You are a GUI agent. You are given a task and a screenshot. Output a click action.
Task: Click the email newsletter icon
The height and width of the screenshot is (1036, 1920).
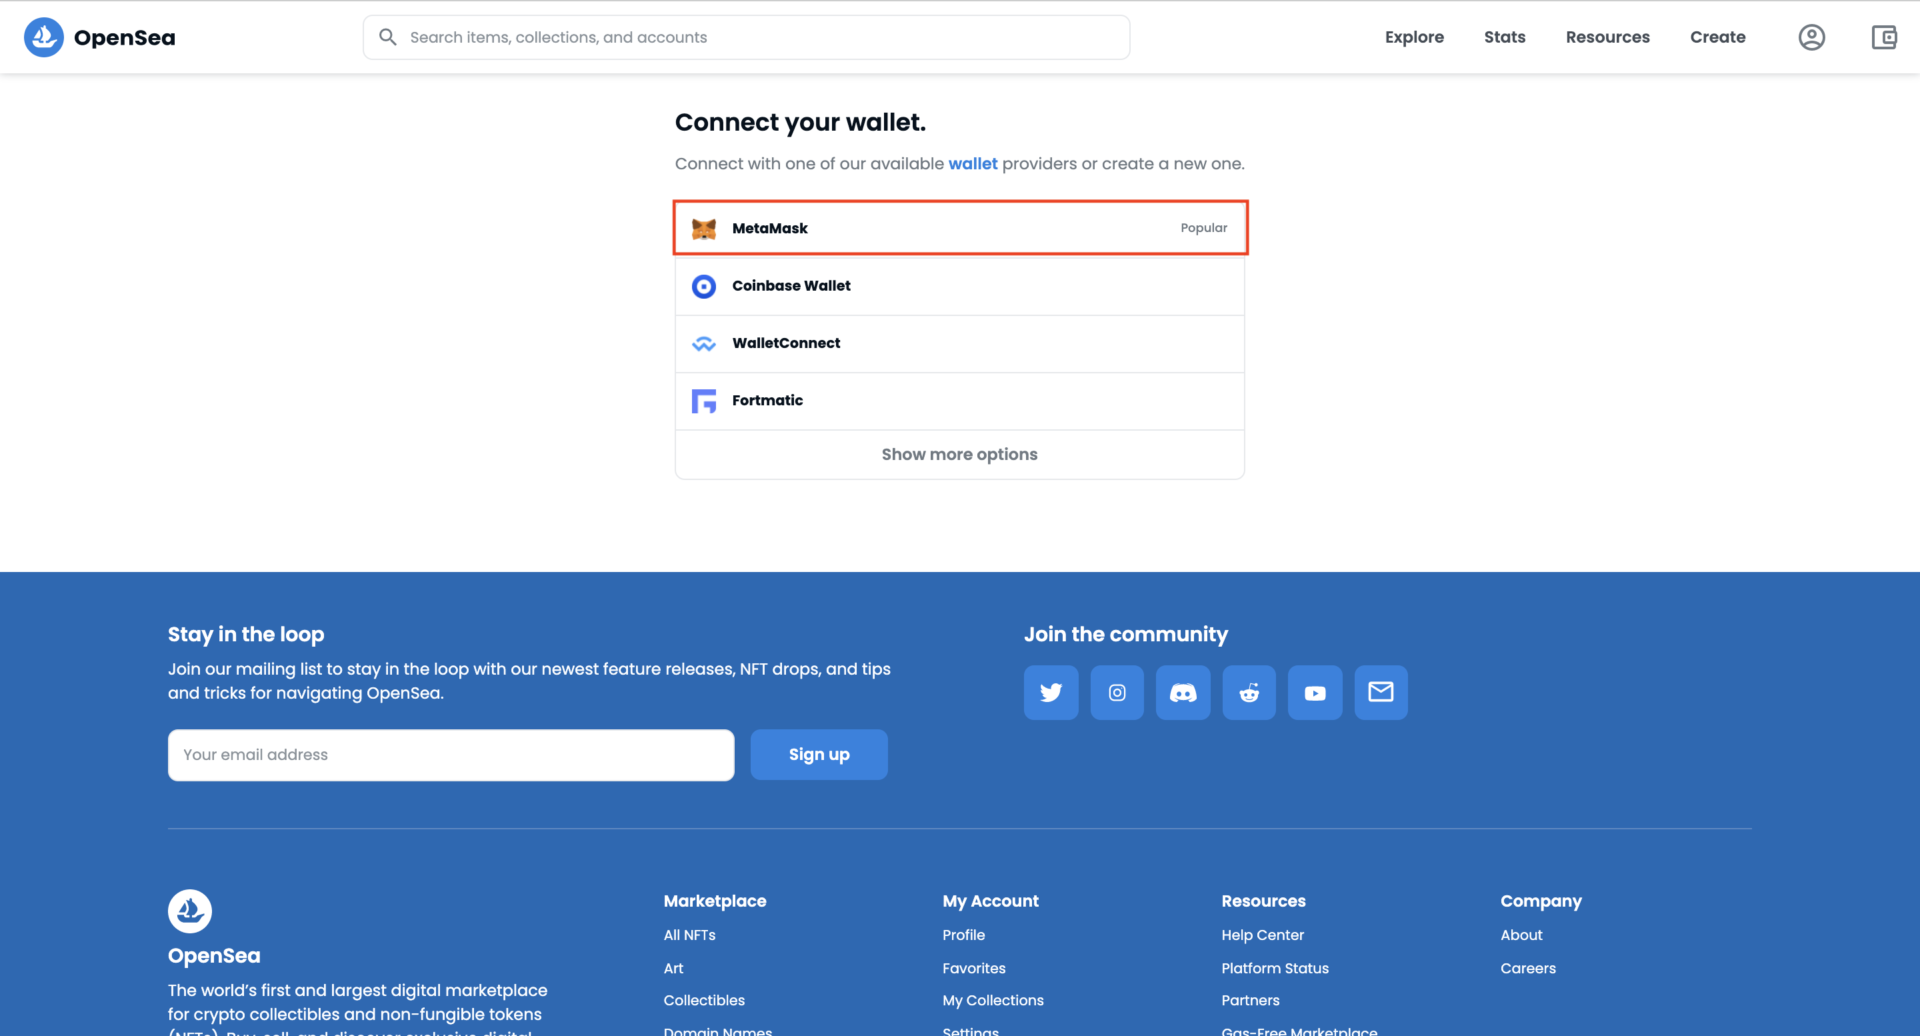tap(1381, 692)
